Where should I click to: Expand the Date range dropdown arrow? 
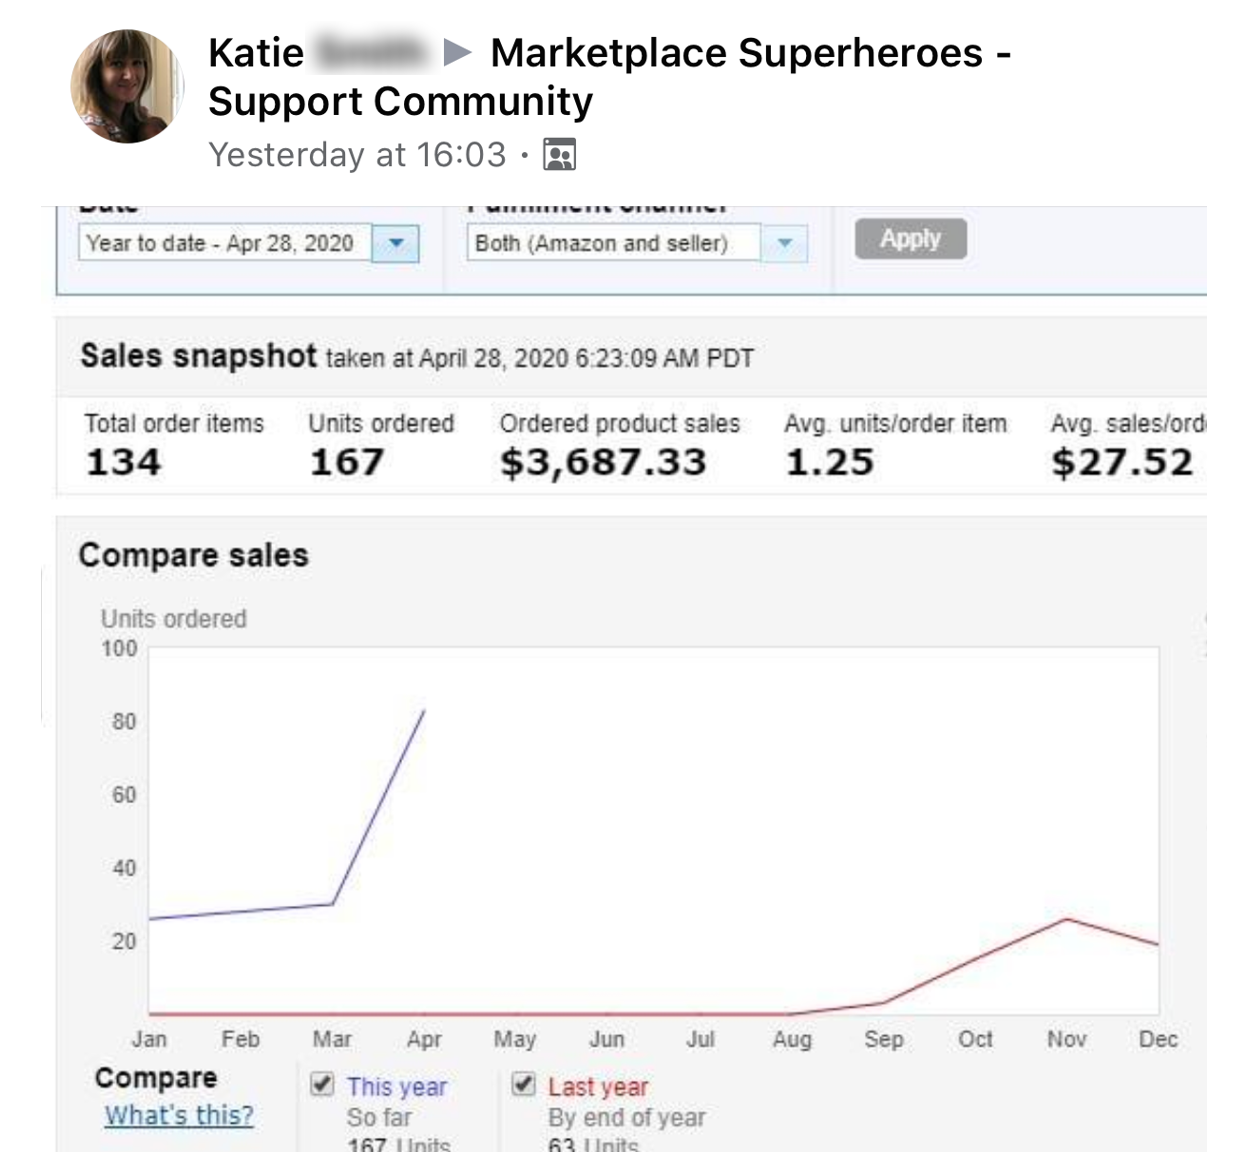(x=396, y=243)
